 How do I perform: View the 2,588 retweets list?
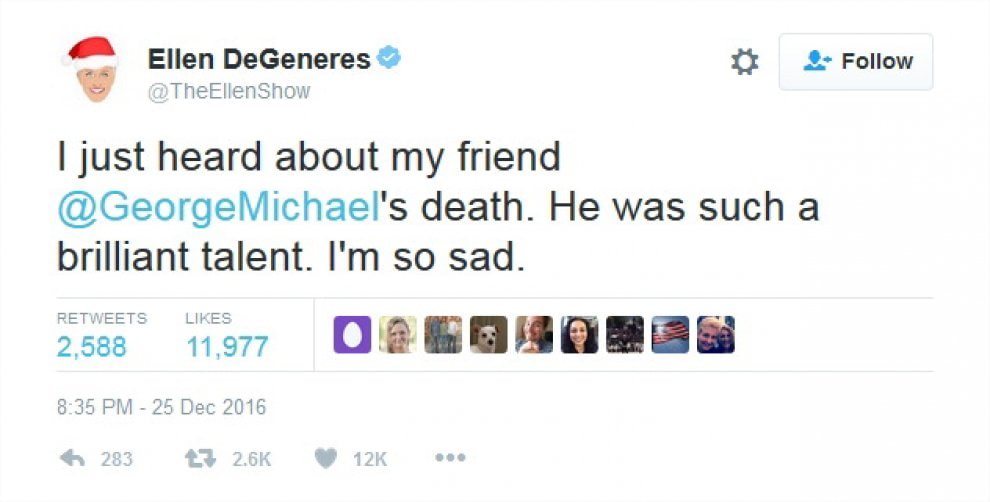pos(92,347)
